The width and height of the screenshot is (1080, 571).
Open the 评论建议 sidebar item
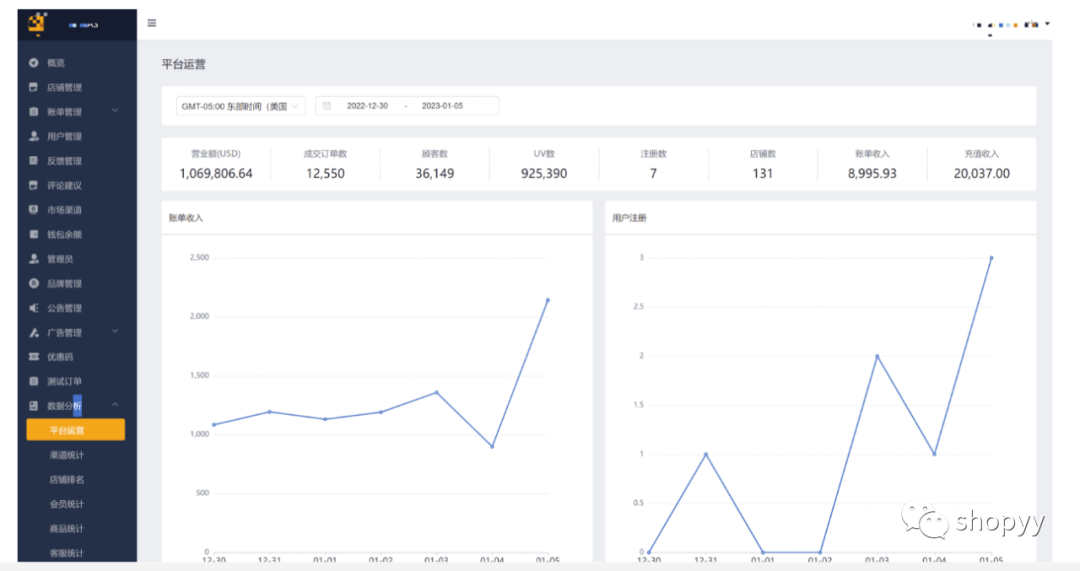64,185
